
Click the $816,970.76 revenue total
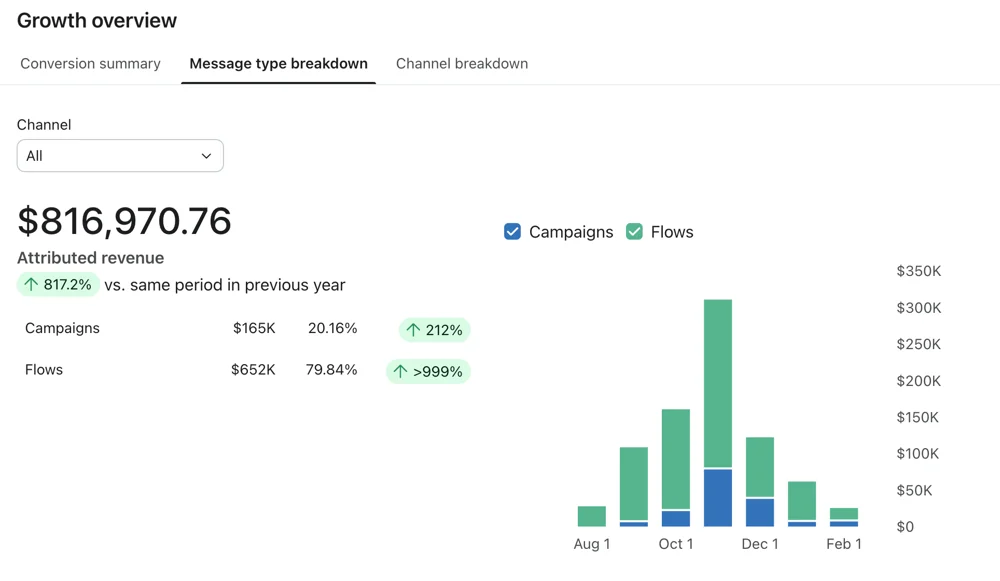point(124,221)
